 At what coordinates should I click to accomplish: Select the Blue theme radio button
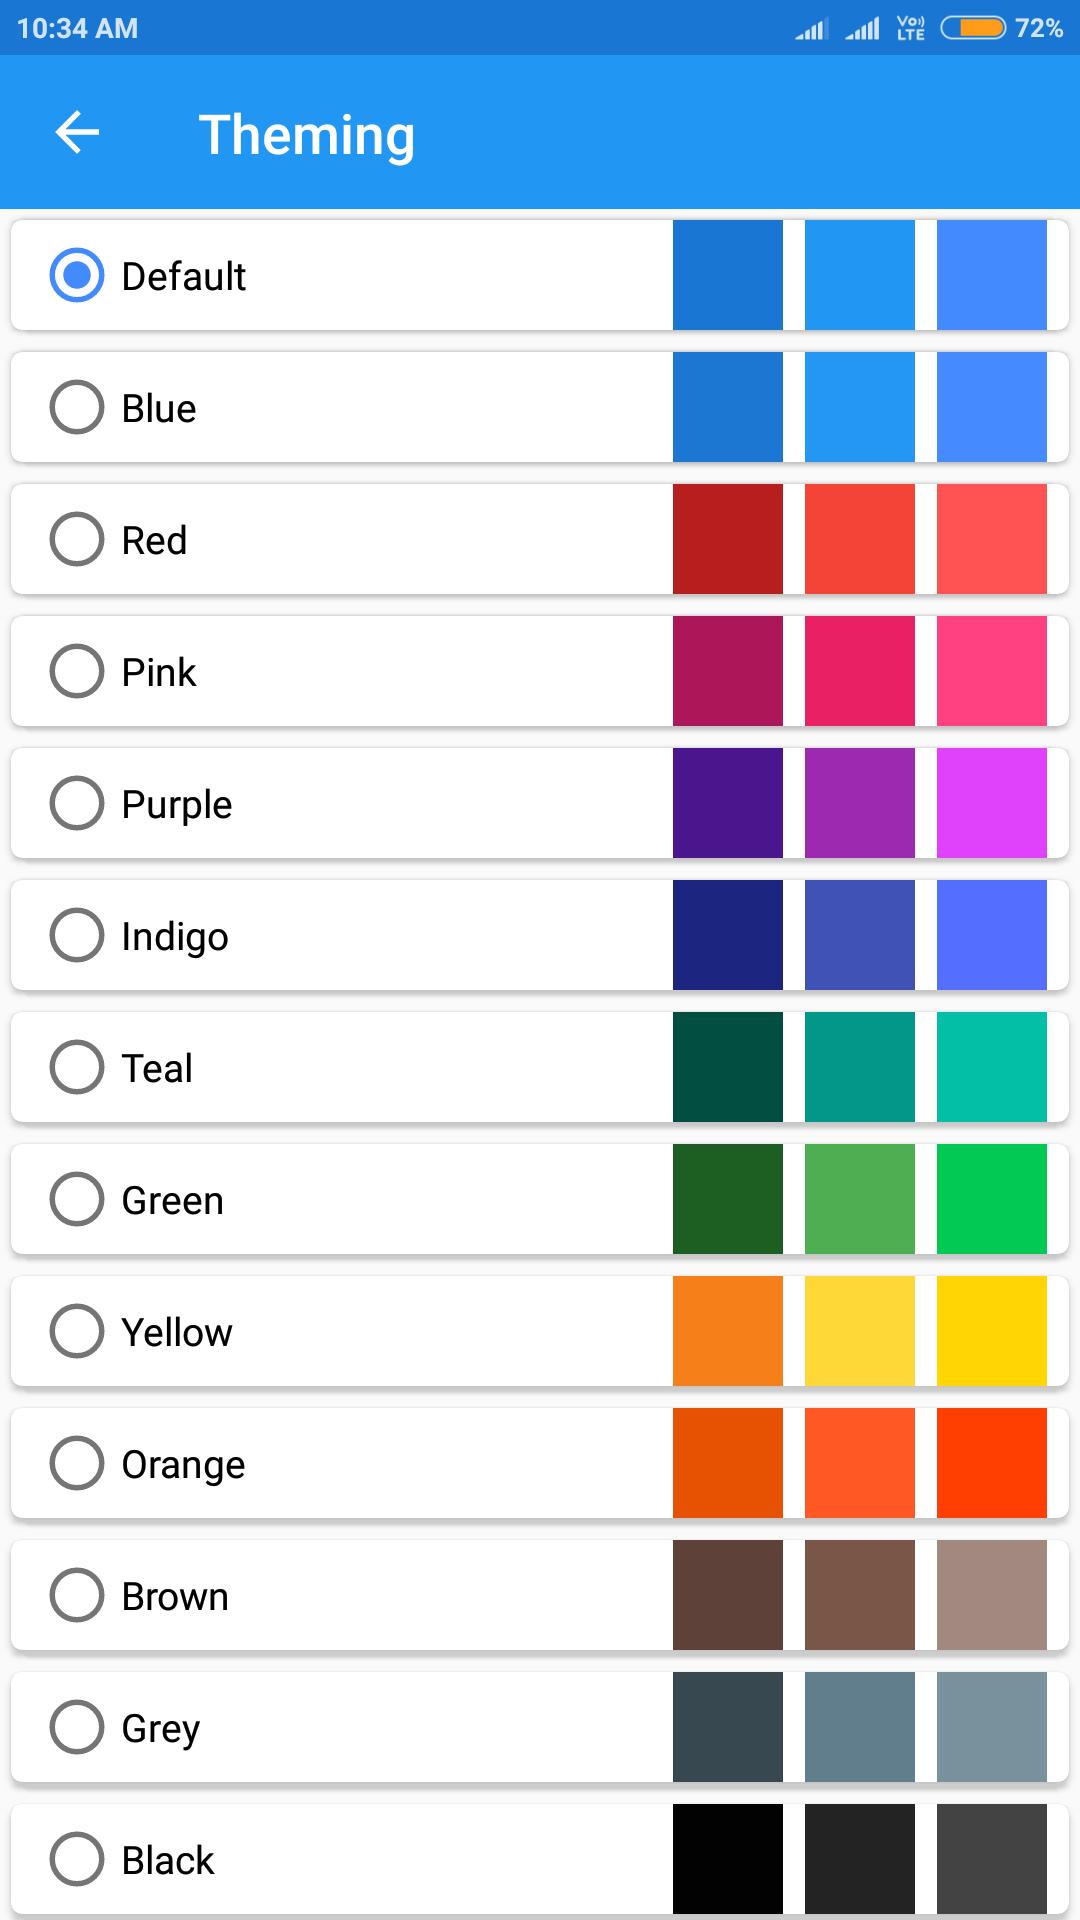(77, 407)
